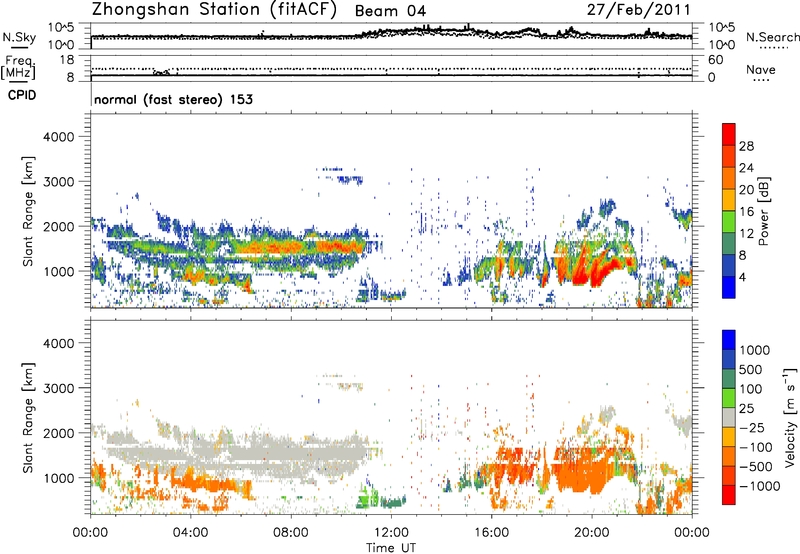The width and height of the screenshot is (800, 554).
Task: Click the '60' Nave tick label
Action: [715, 60]
